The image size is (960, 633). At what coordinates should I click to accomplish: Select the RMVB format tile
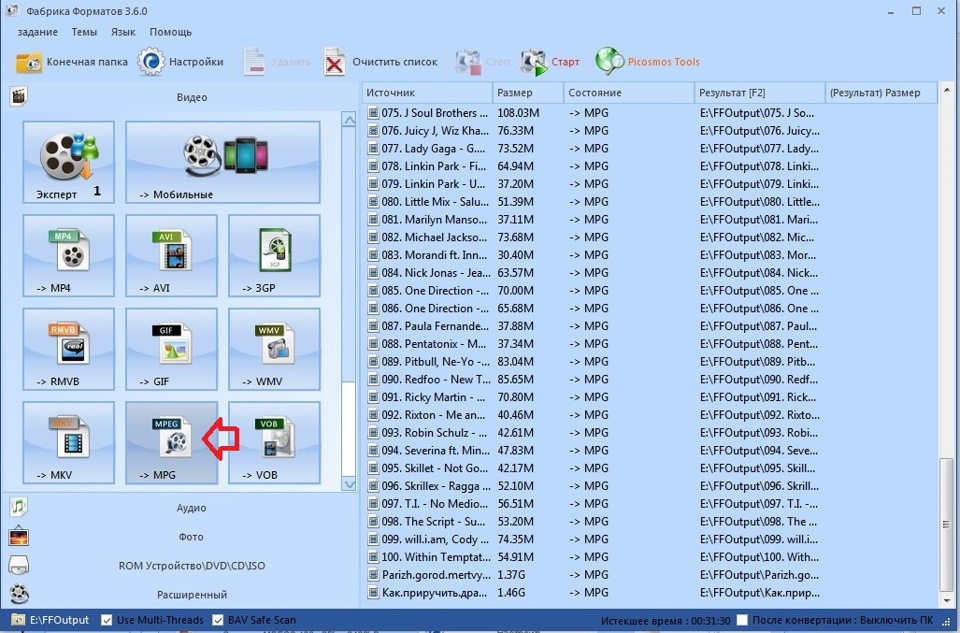click(69, 349)
